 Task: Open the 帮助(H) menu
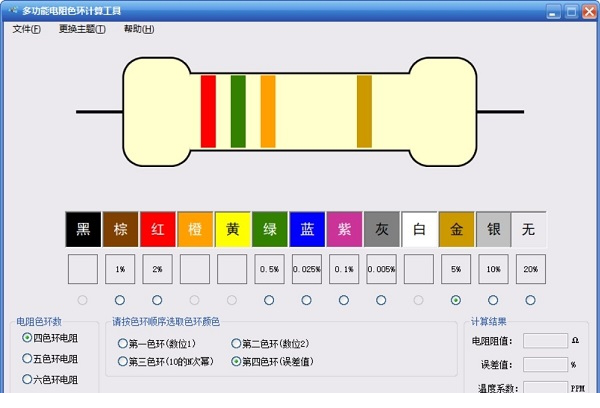point(139,29)
